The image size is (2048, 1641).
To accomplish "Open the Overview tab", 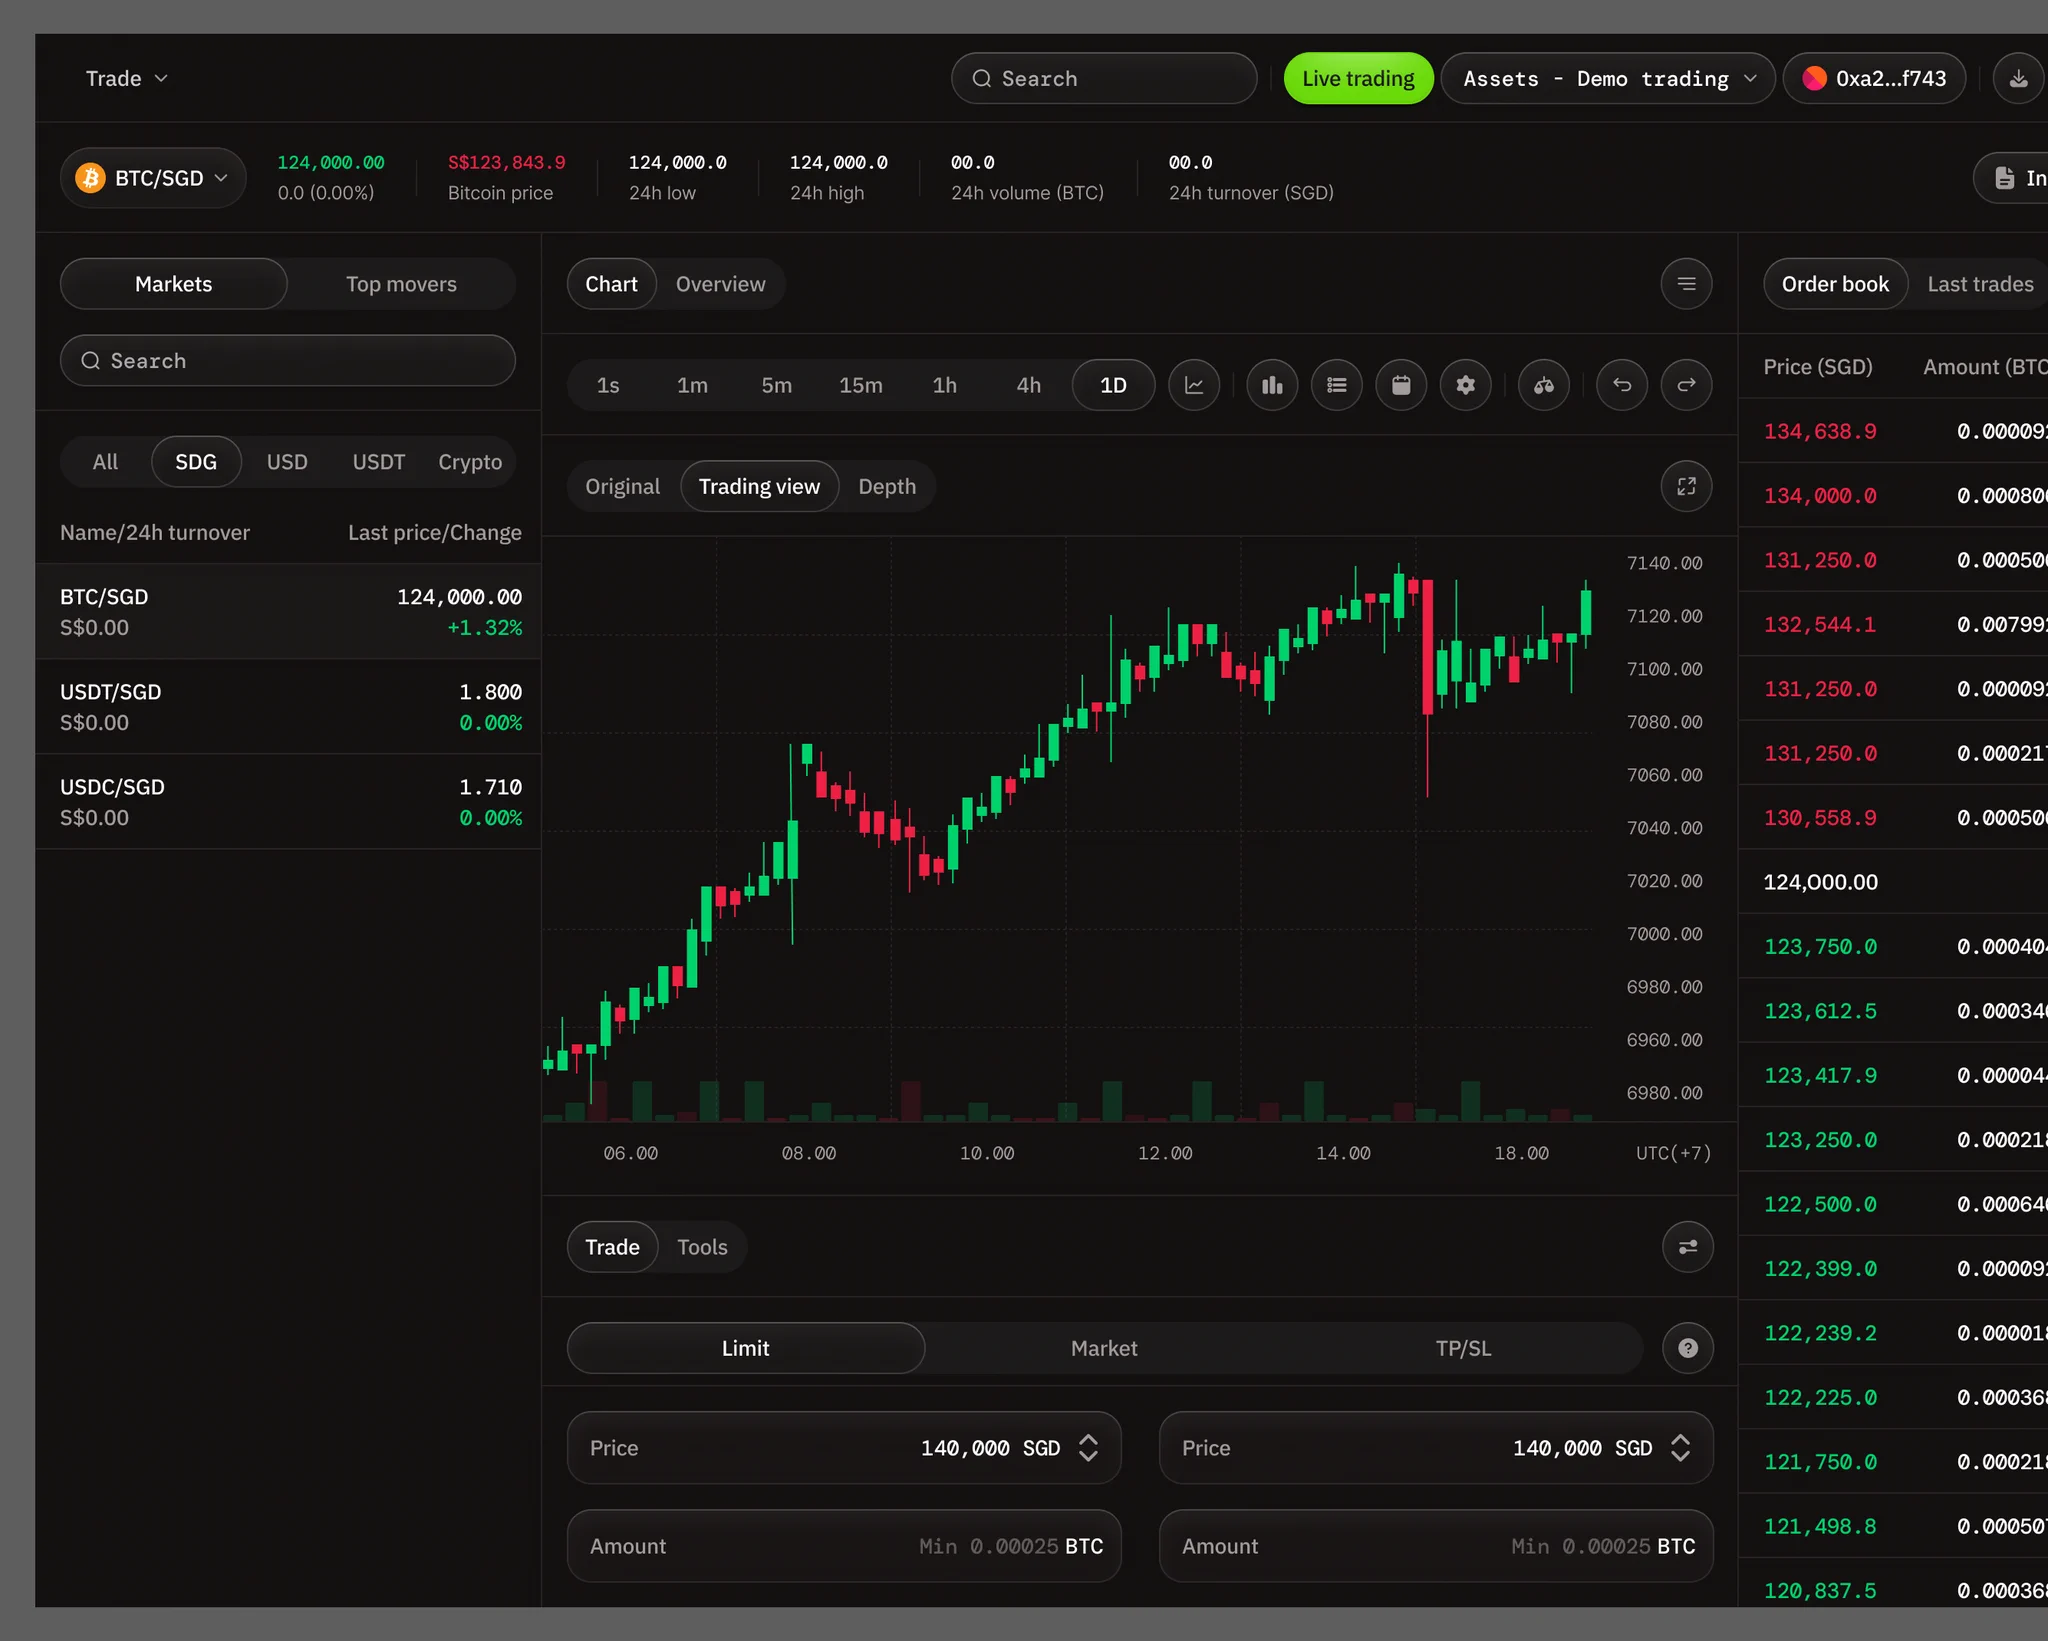I will point(720,284).
